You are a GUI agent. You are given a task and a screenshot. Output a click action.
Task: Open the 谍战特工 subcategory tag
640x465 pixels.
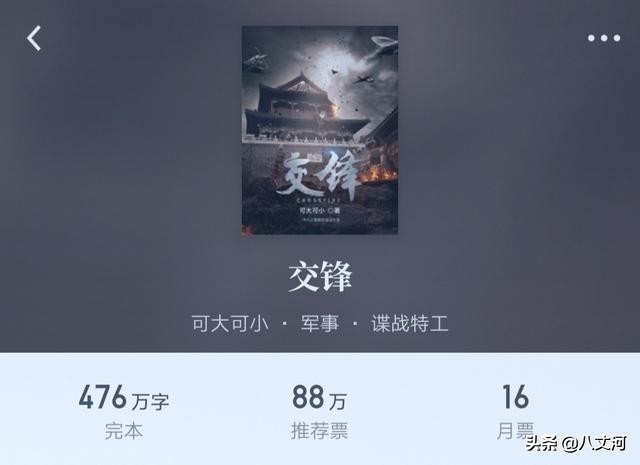pos(410,323)
